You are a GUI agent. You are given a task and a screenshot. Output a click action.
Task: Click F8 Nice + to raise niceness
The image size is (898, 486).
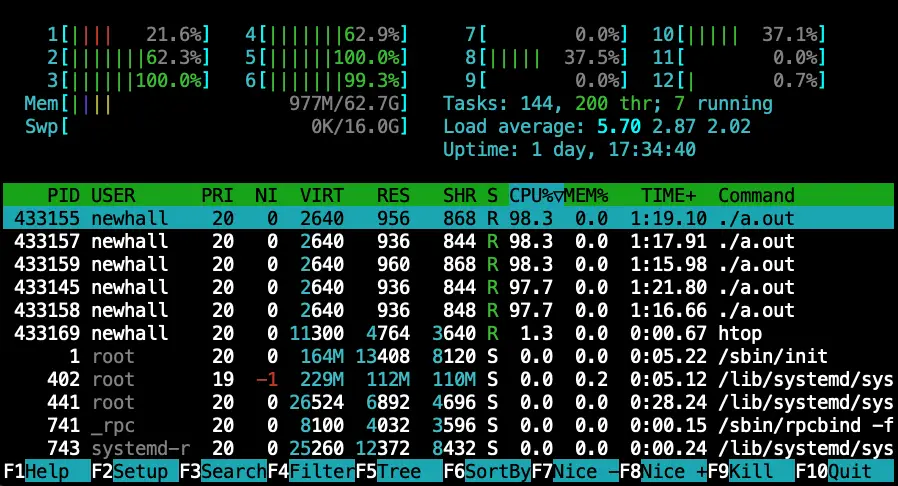point(663,472)
